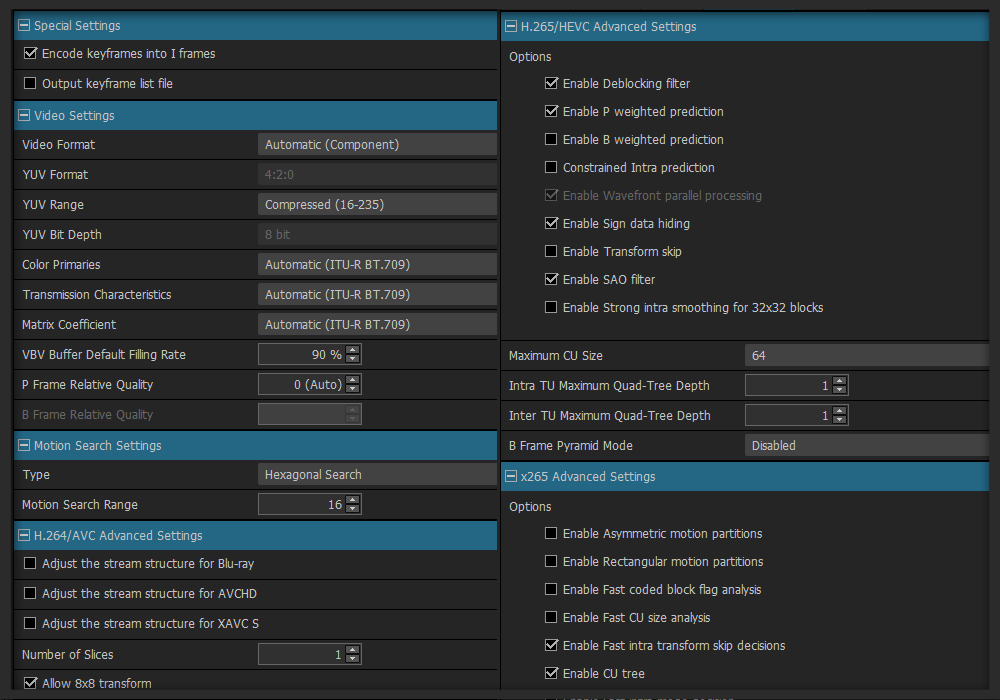Increase Inter TU Maximum Quad-Tree Depth

(x=840, y=411)
